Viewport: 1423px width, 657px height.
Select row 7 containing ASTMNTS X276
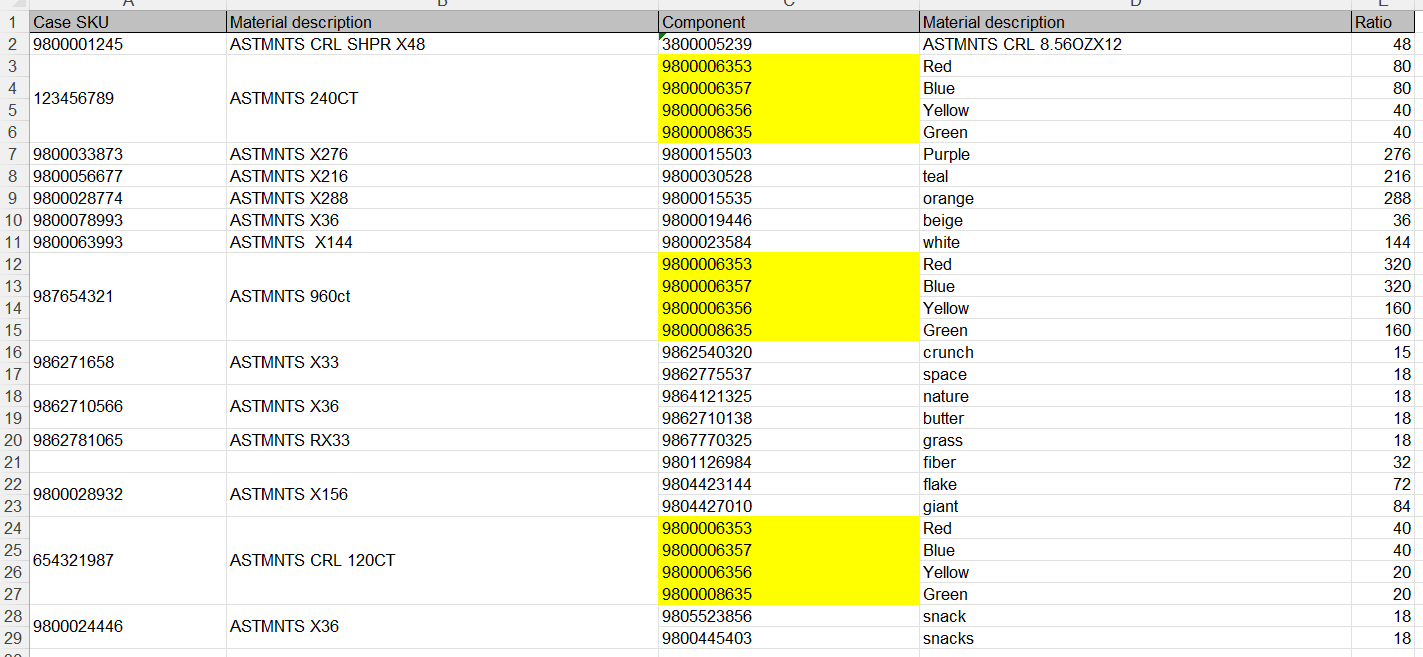point(13,154)
